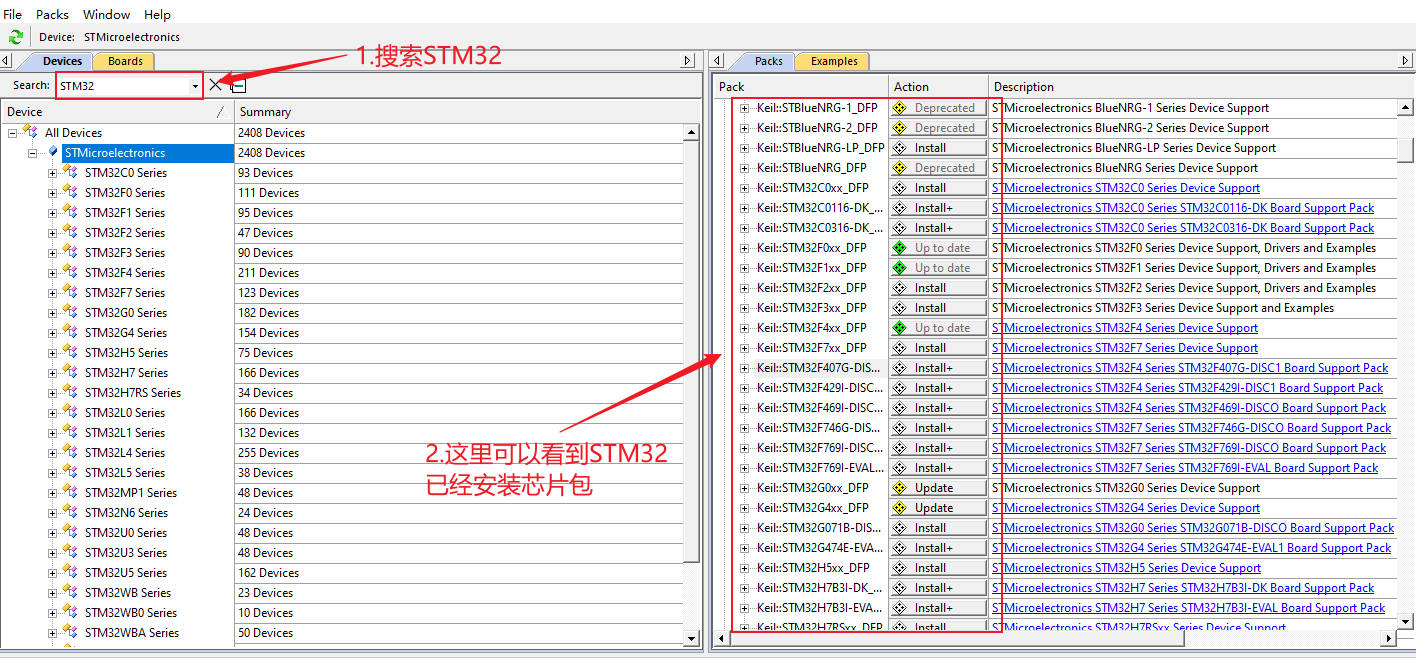This screenshot has width=1416, height=658.
Task: Click the STM32U5 Series device icon
Action: (70, 572)
